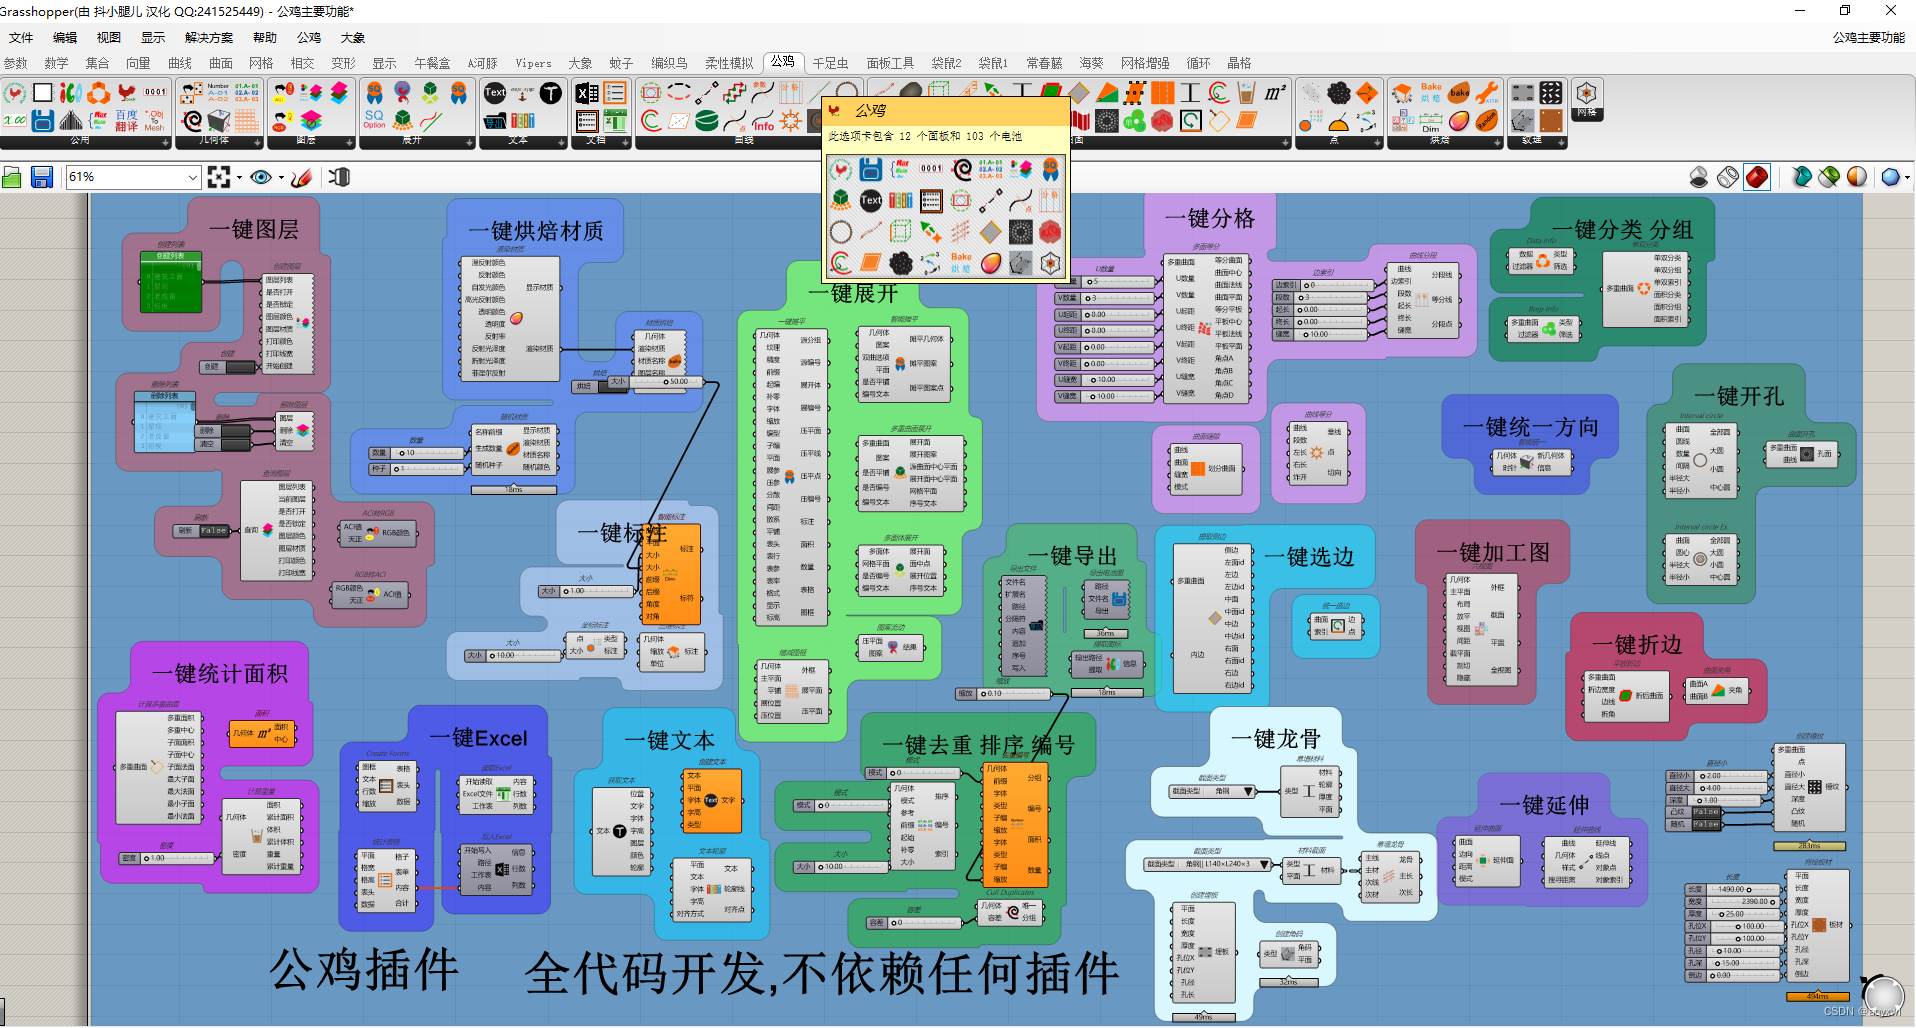Select the Text icon in the 文本 panel
Image resolution: width=1916 pixels, height=1028 pixels.
[493, 92]
